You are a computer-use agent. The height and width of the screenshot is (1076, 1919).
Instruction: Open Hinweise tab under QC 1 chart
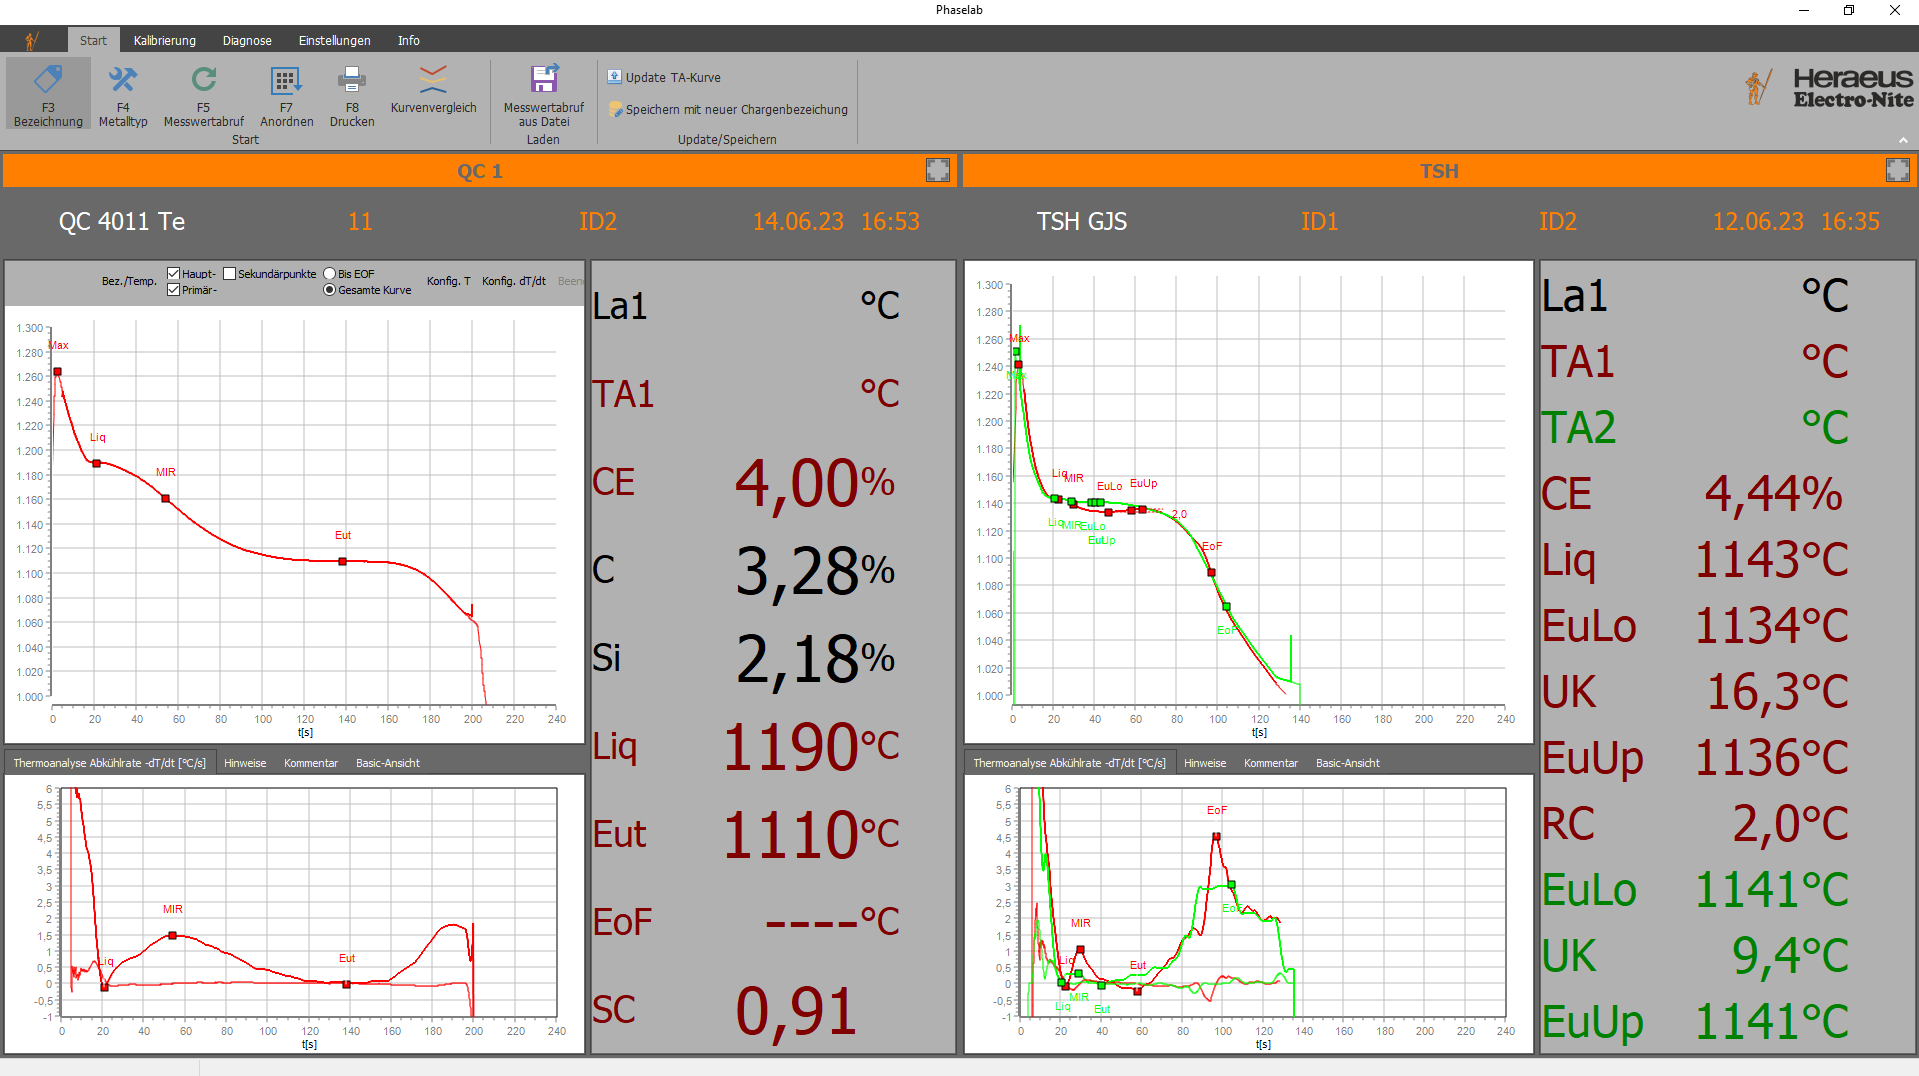click(245, 763)
